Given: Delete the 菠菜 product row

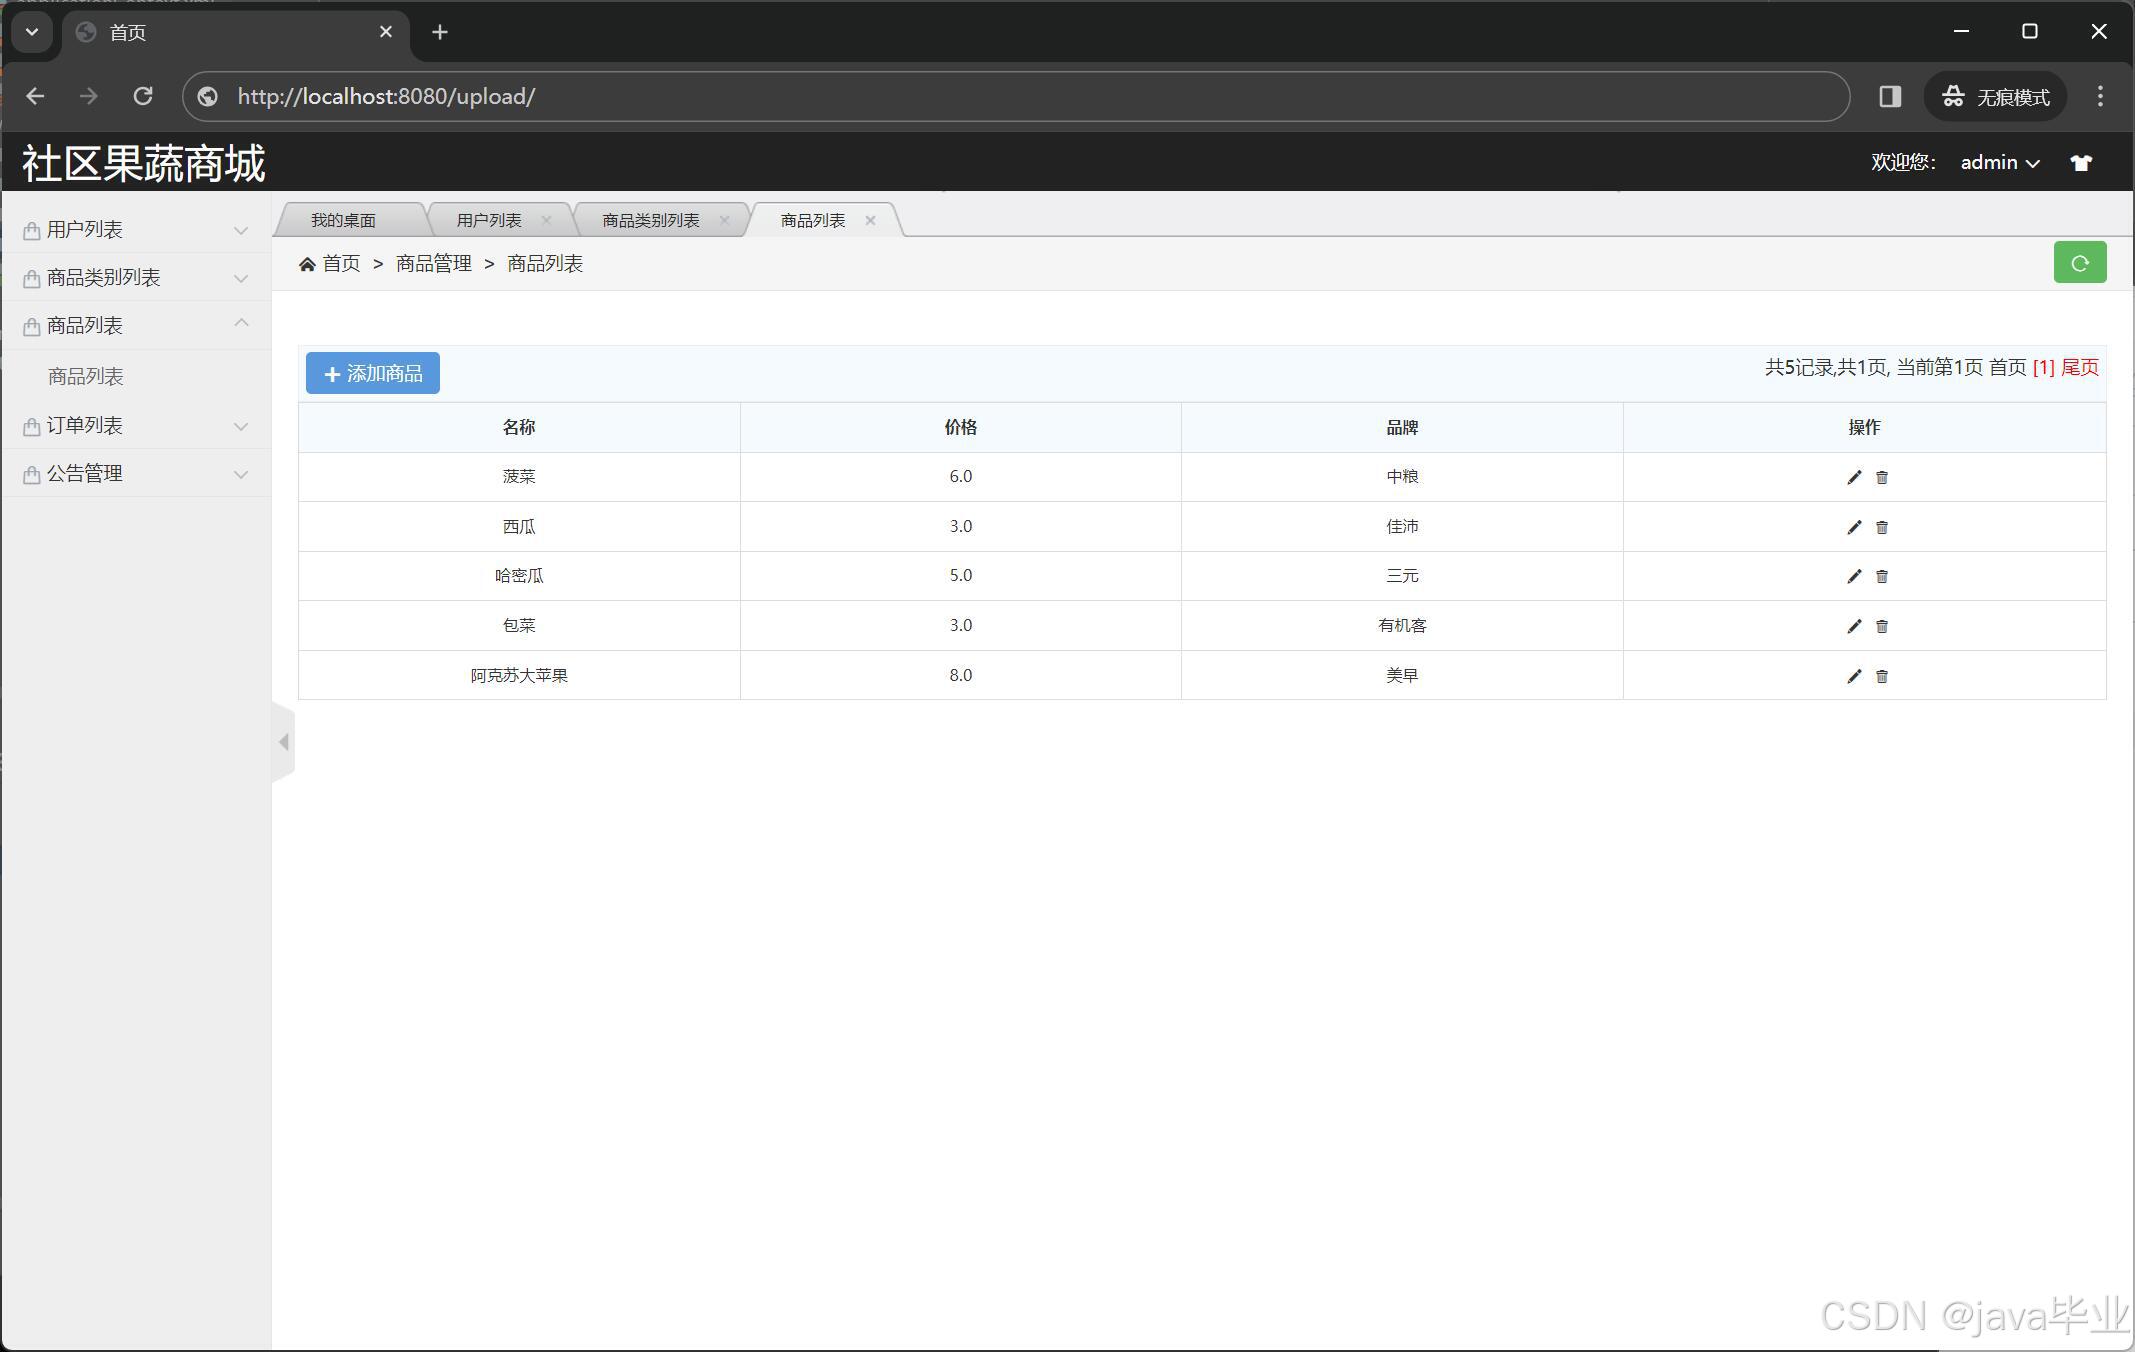Looking at the screenshot, I should pos(1882,478).
